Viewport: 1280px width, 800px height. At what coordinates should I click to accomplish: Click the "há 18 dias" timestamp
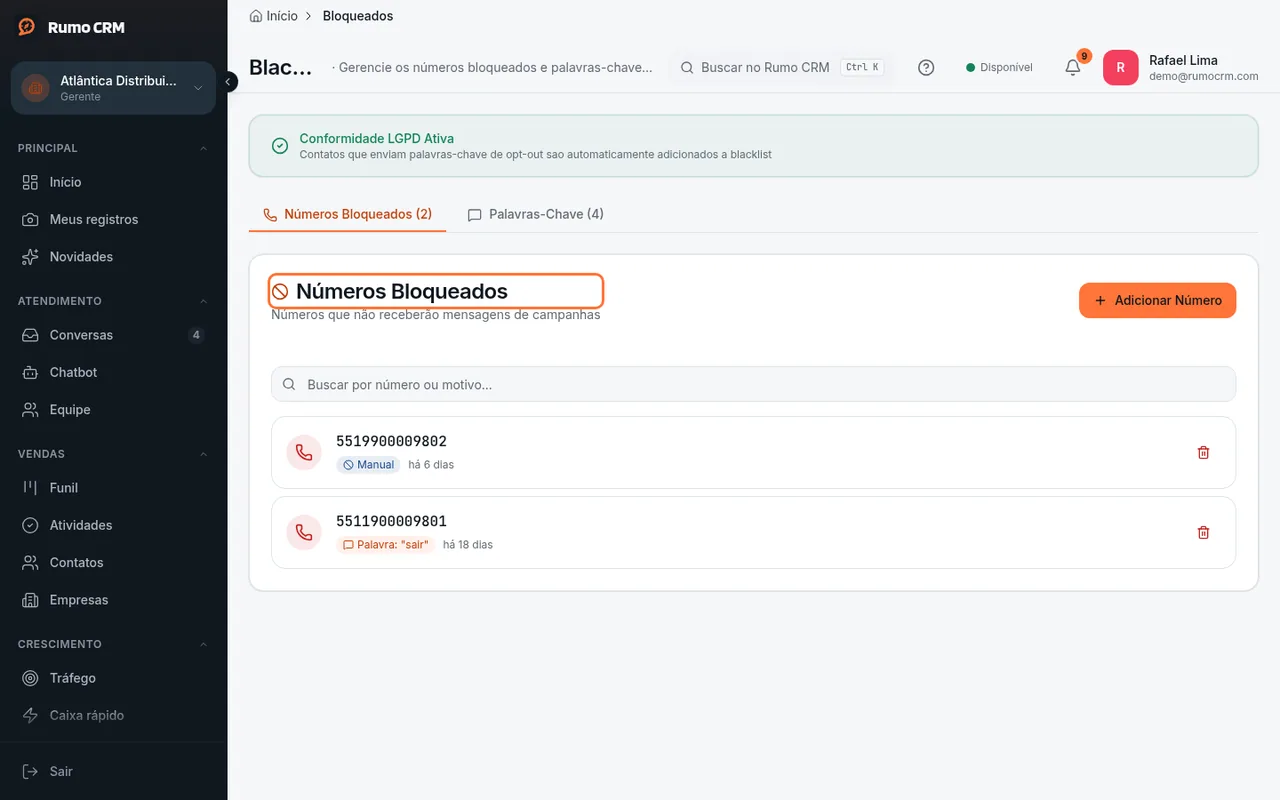point(468,545)
